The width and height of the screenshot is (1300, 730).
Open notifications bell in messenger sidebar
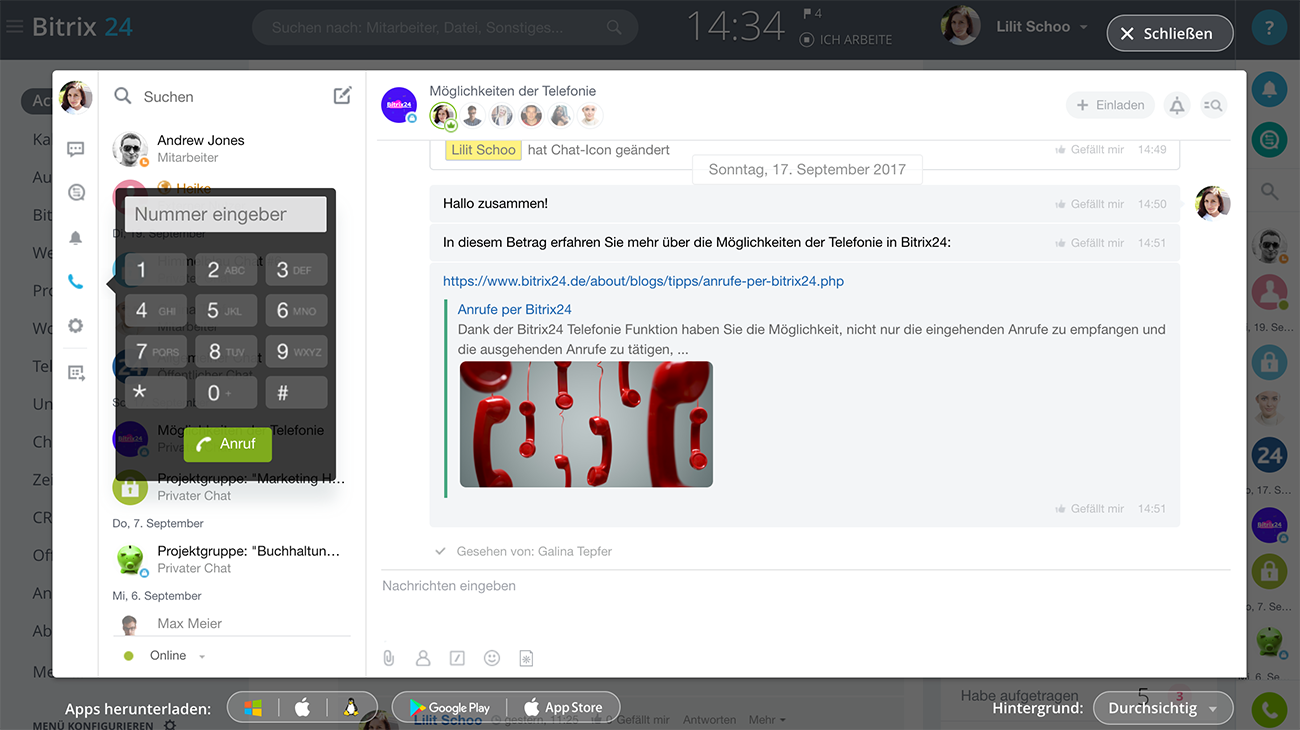point(76,238)
